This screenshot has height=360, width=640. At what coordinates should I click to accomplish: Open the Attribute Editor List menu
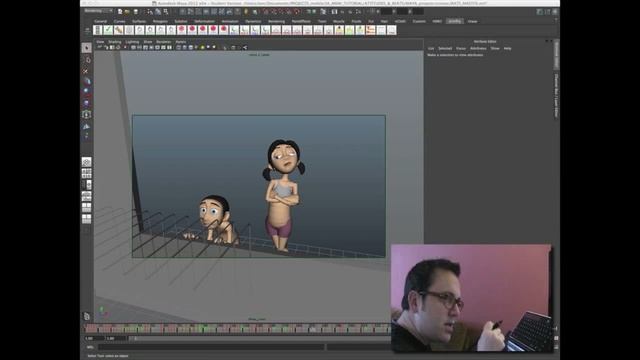(x=431, y=48)
